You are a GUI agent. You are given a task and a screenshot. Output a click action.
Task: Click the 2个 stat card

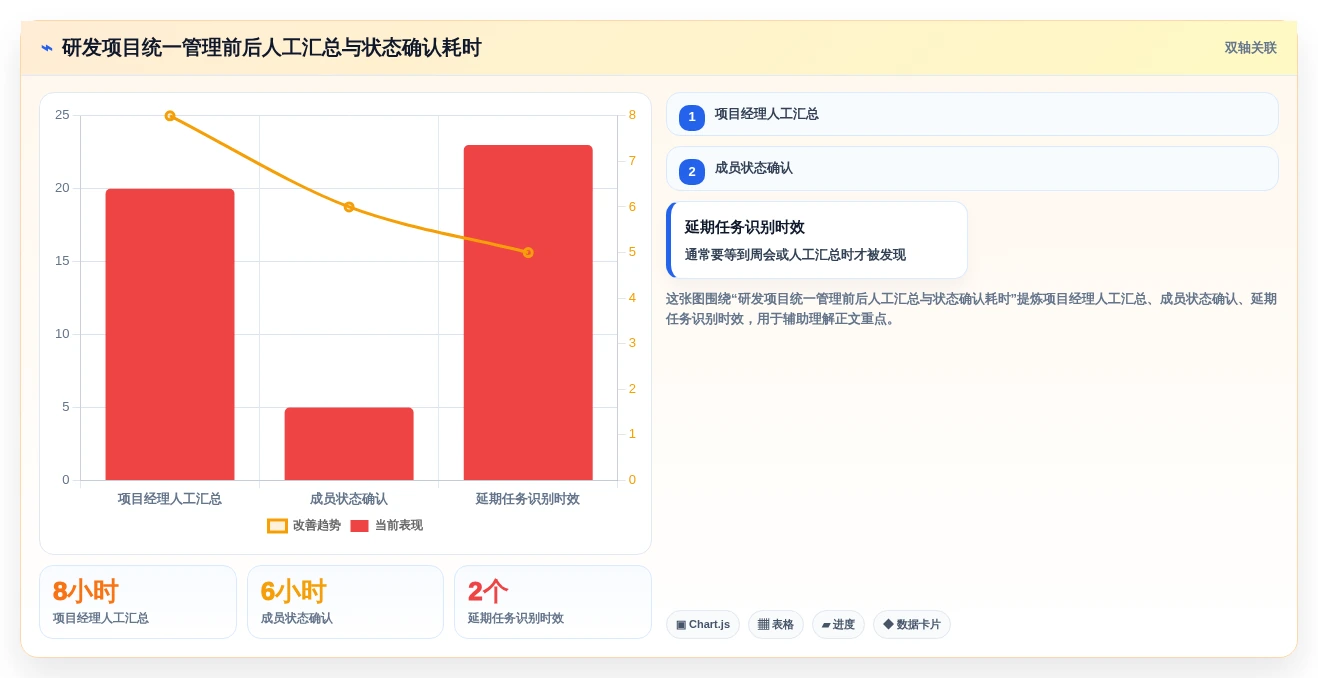click(553, 602)
